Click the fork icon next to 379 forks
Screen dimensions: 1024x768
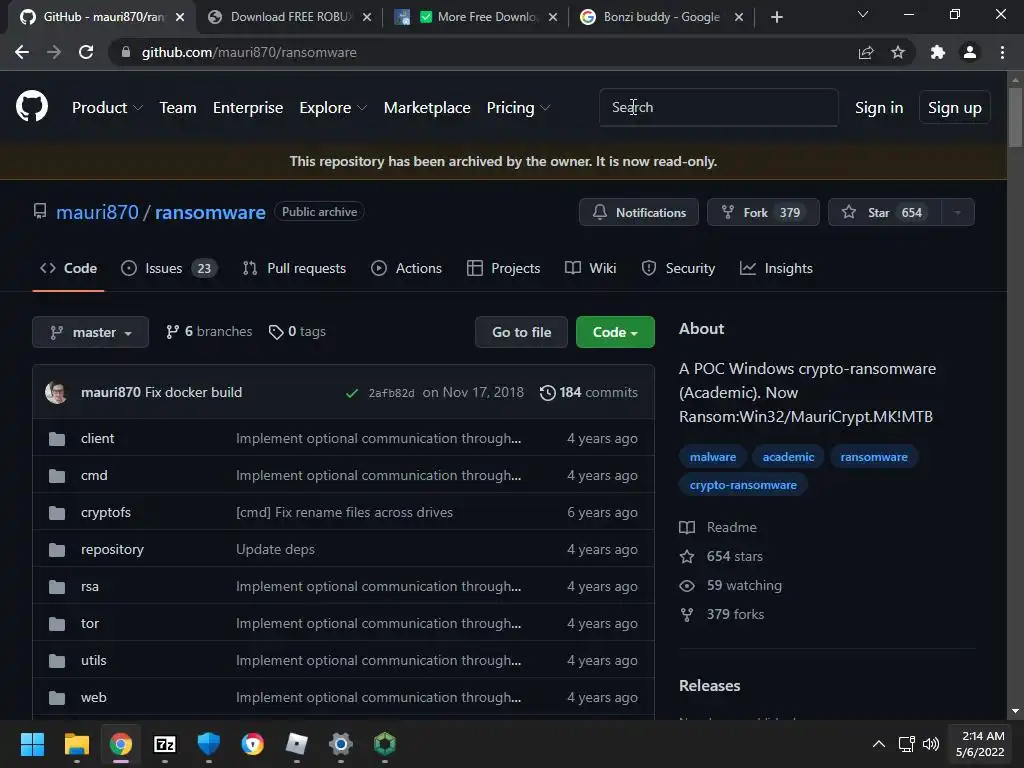687,615
